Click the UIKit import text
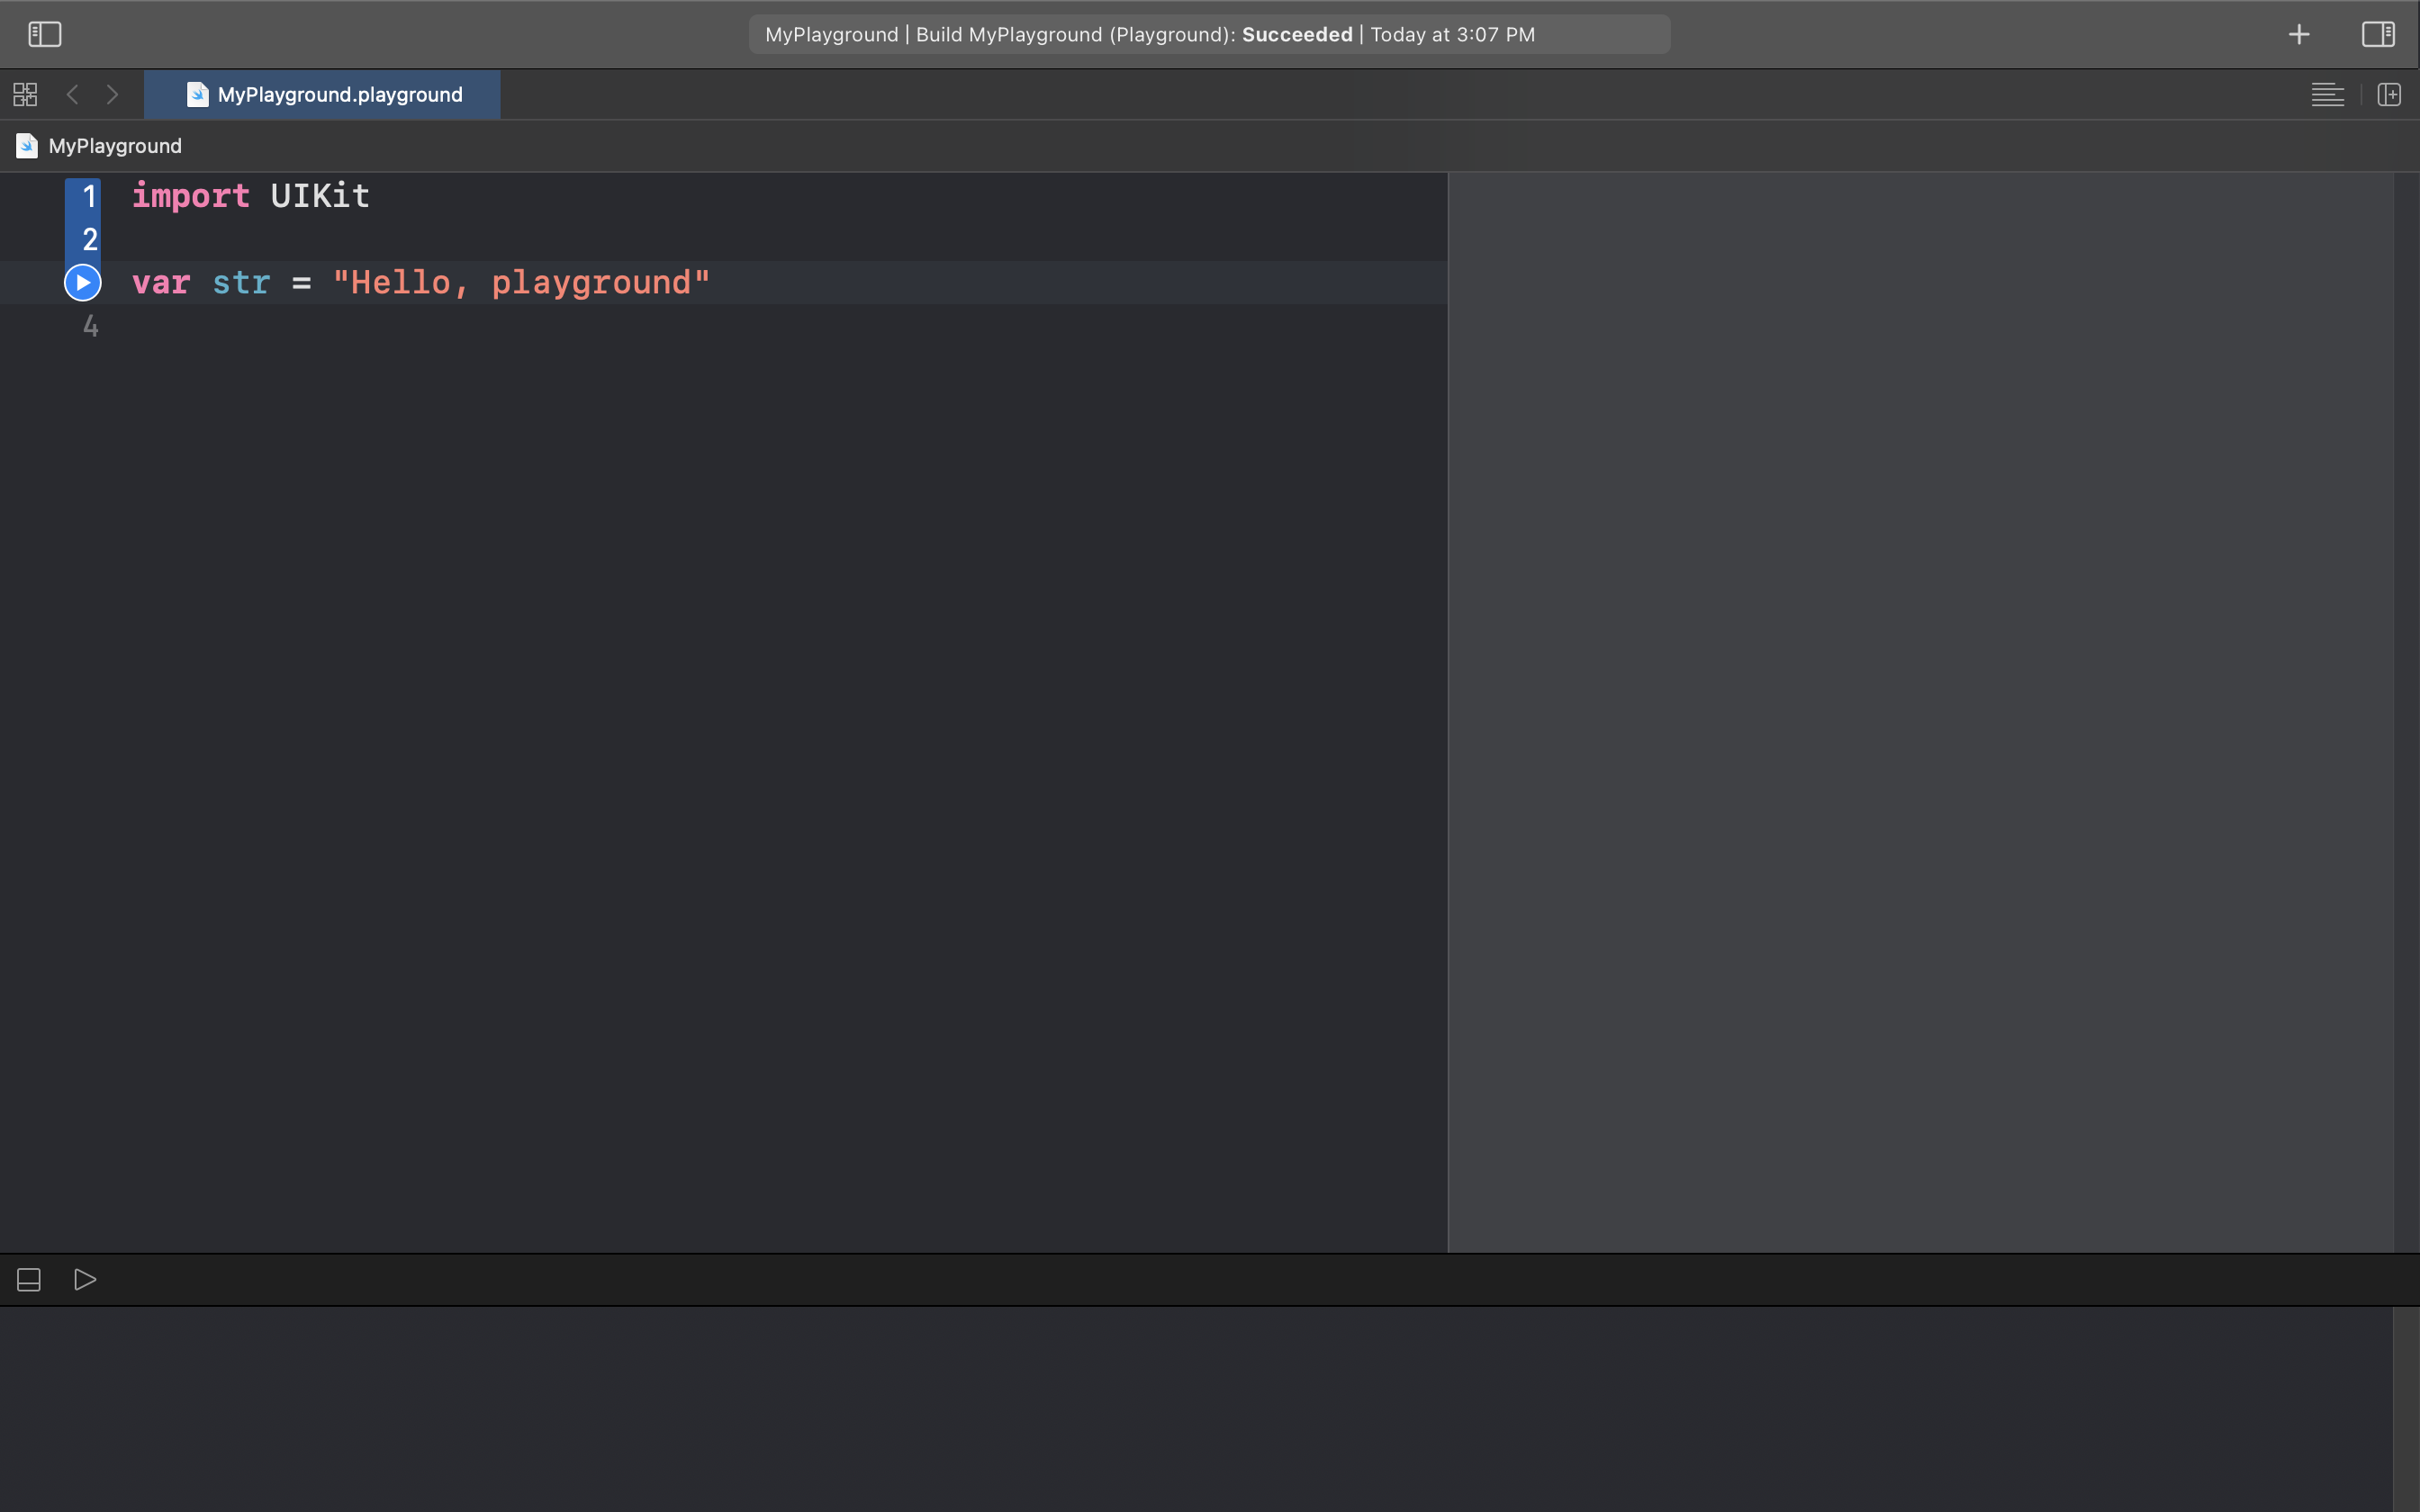The height and width of the screenshot is (1512, 2420). coord(320,196)
